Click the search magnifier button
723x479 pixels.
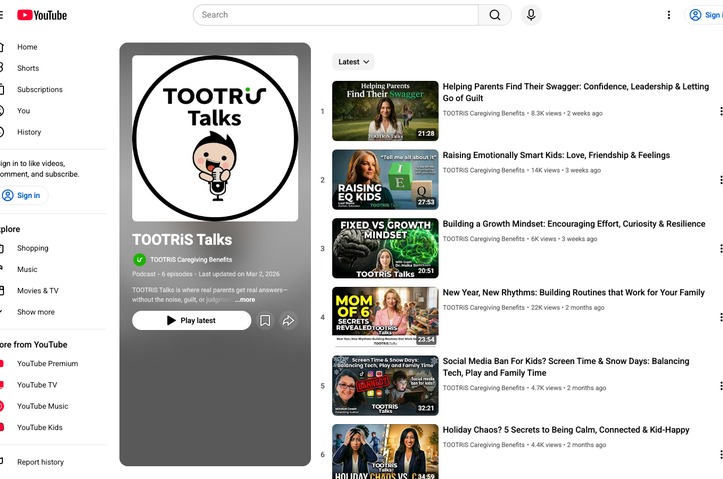coord(495,15)
